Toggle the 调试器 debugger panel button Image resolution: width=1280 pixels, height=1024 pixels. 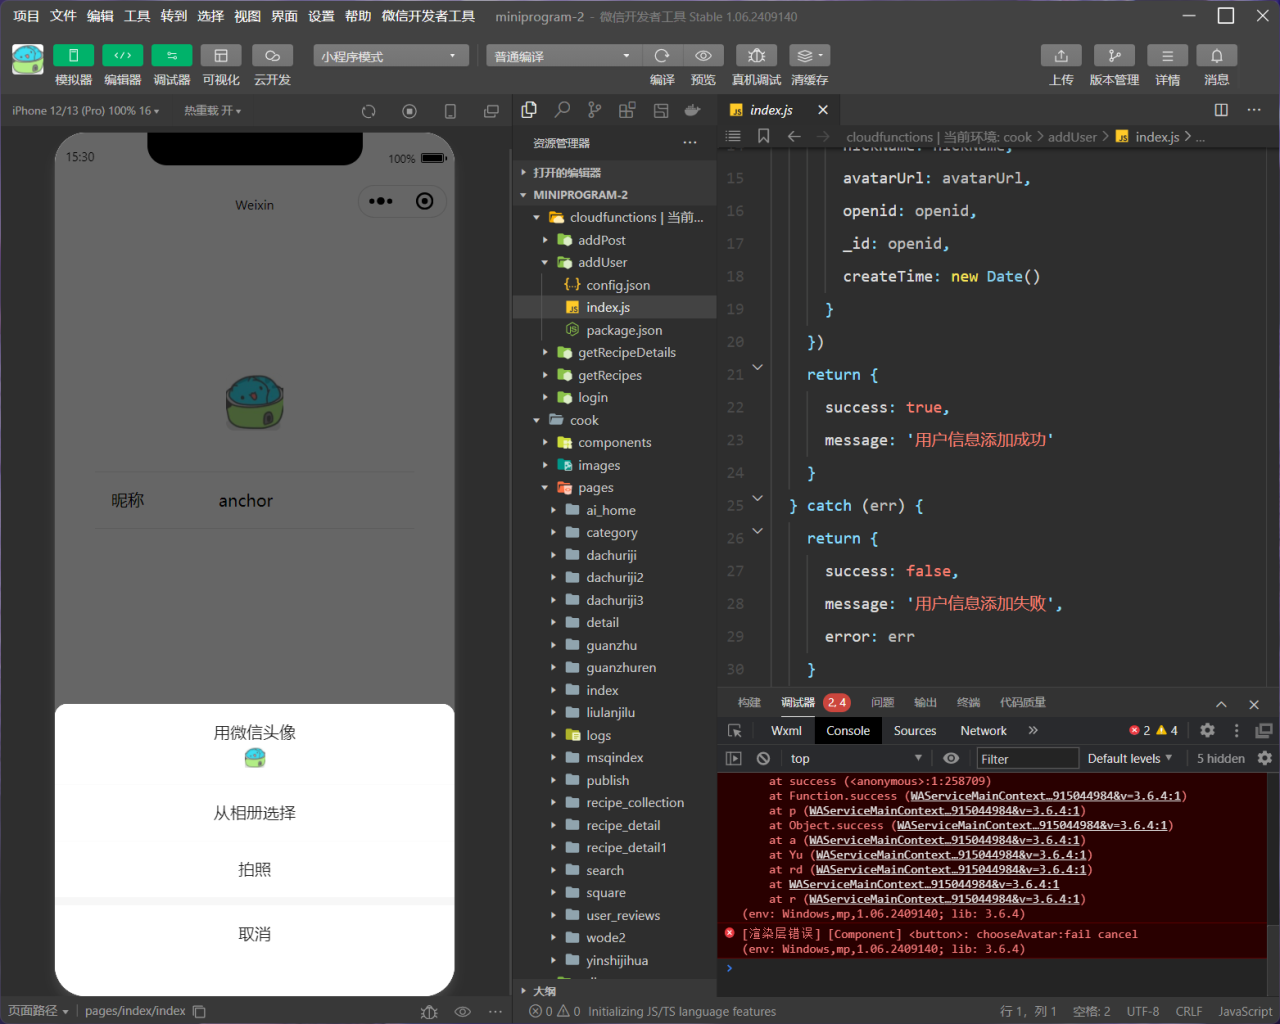click(172, 56)
